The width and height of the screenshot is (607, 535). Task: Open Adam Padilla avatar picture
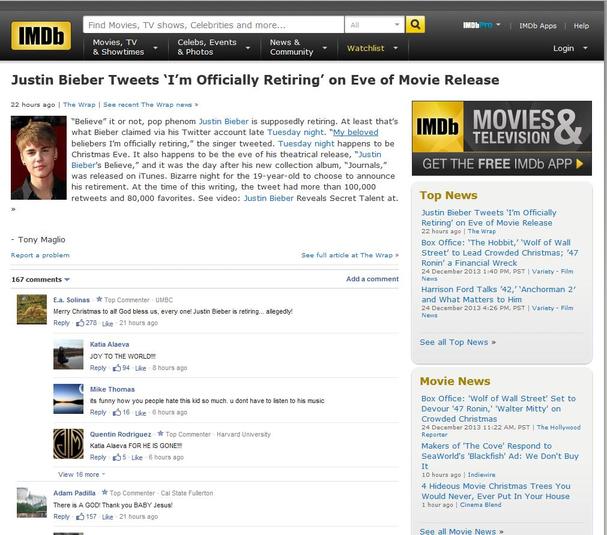tap(32, 502)
